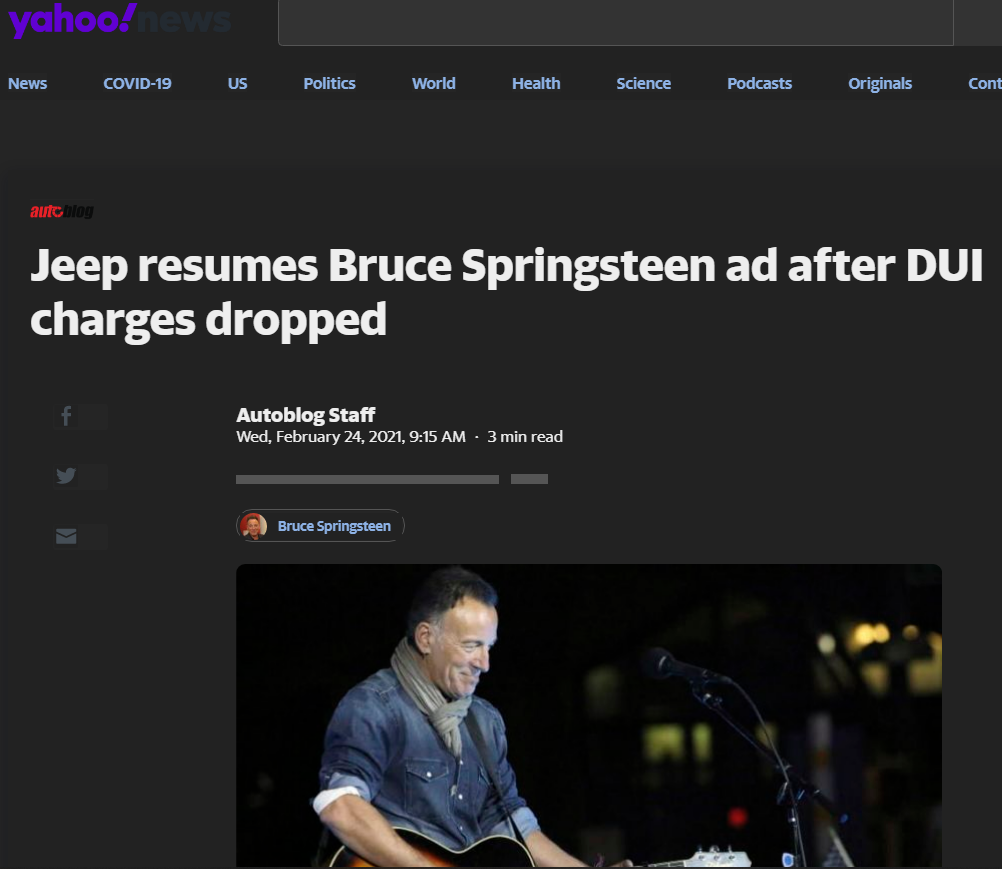Switch to the Science section

click(x=644, y=84)
